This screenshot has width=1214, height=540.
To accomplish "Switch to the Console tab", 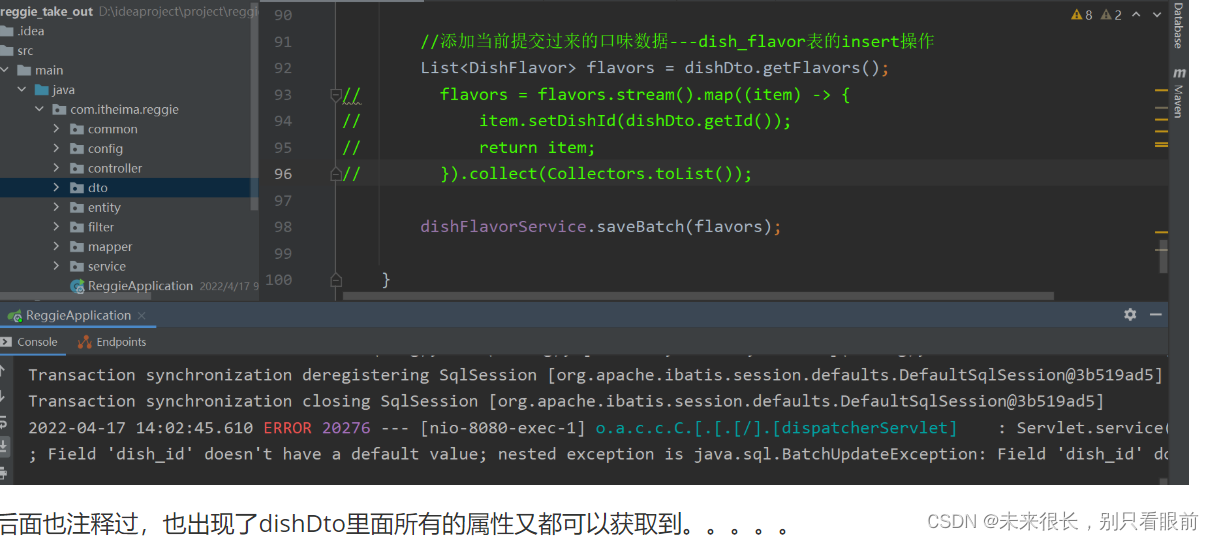I will 30,342.
